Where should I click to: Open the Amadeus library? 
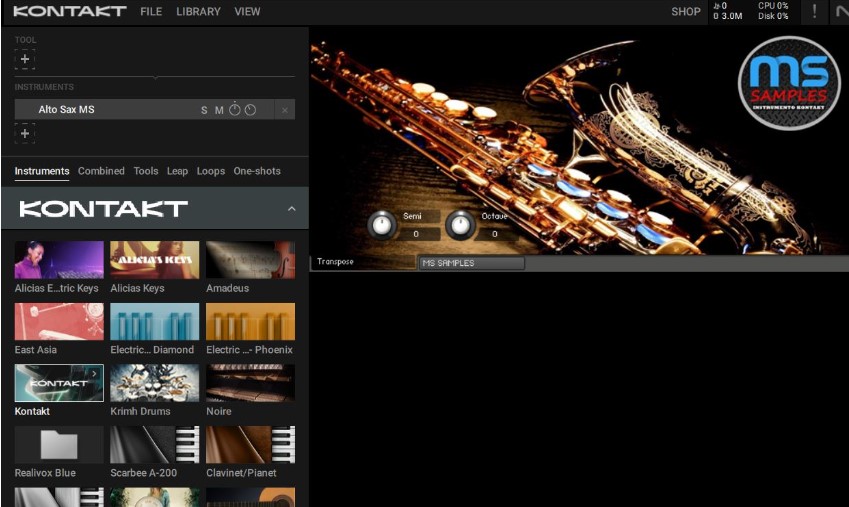click(250, 260)
